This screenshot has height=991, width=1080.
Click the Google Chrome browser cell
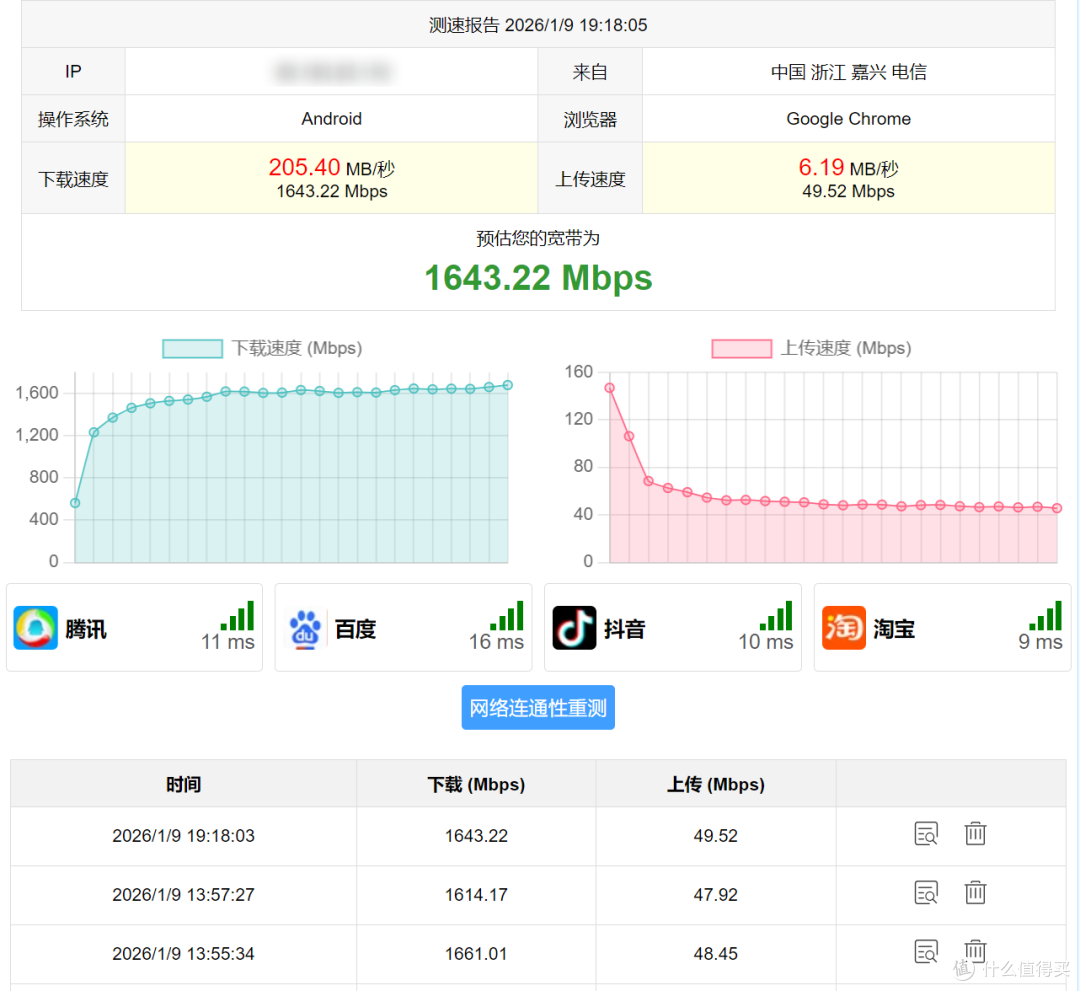tap(849, 118)
